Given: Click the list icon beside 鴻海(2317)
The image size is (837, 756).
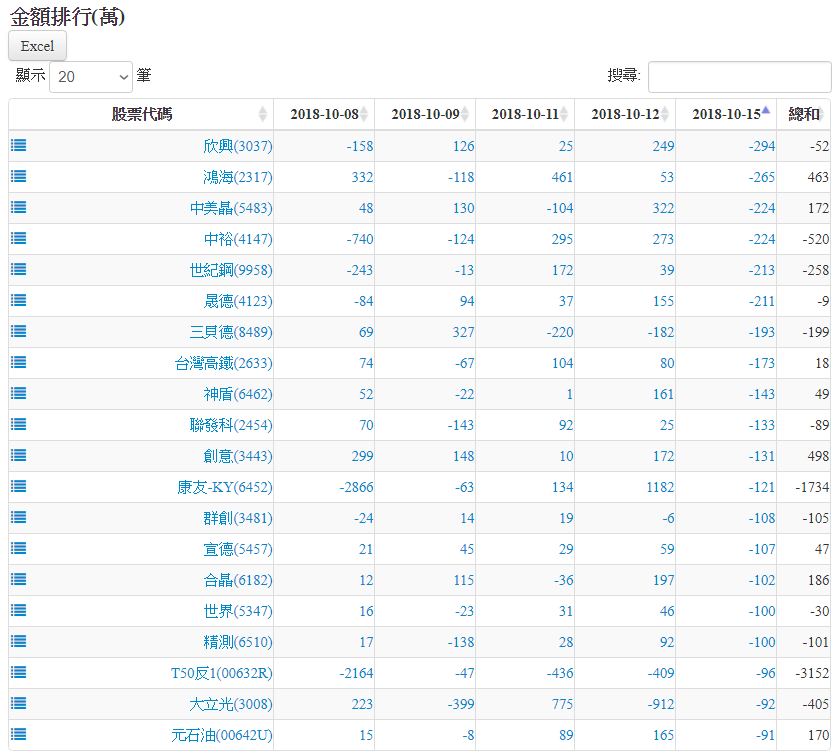Looking at the screenshot, I should [19, 176].
